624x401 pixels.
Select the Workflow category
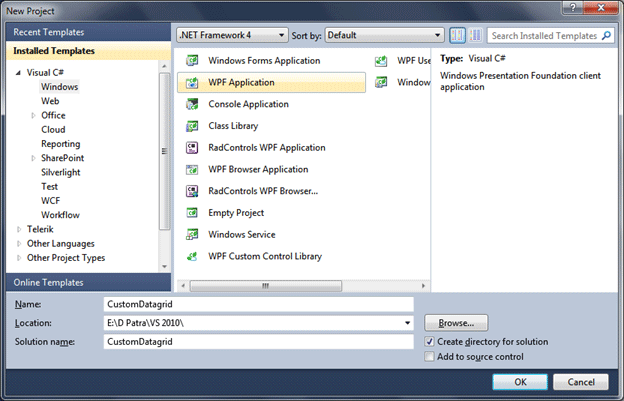coord(60,215)
